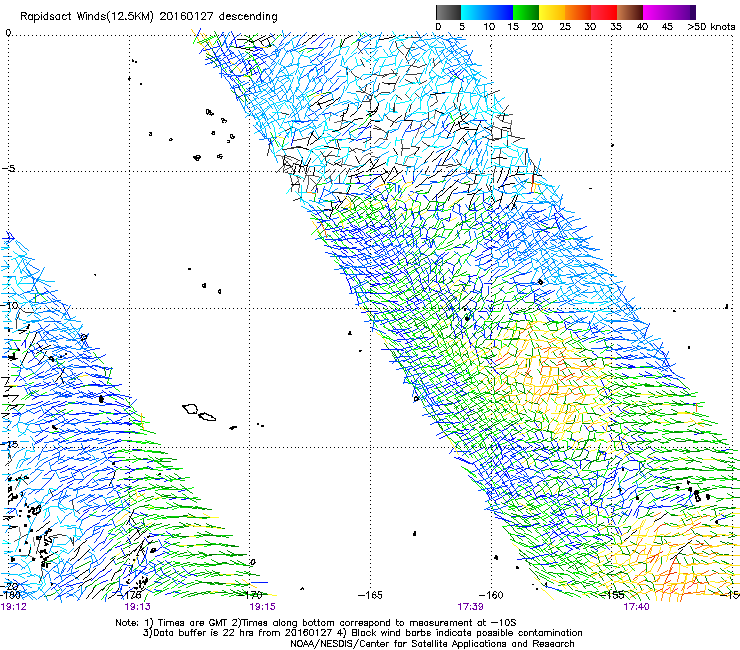Click the legend tick label '40'
Image resolution: width=740 pixels, height=650 pixels.
pyautogui.click(x=642, y=27)
